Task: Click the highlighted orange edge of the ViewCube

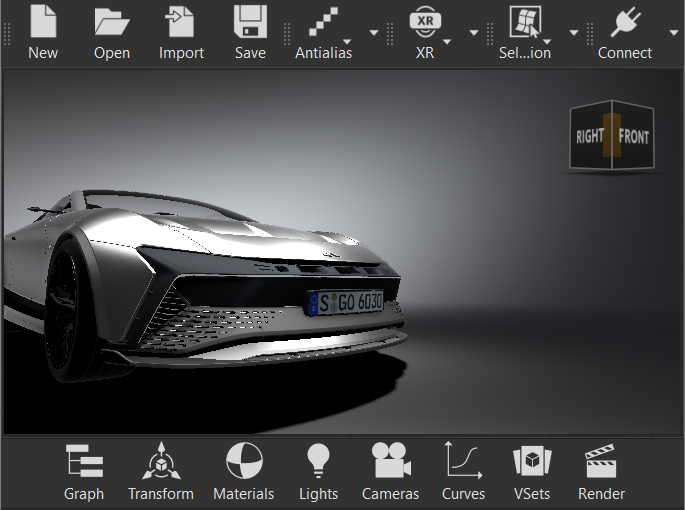Action: (612, 135)
